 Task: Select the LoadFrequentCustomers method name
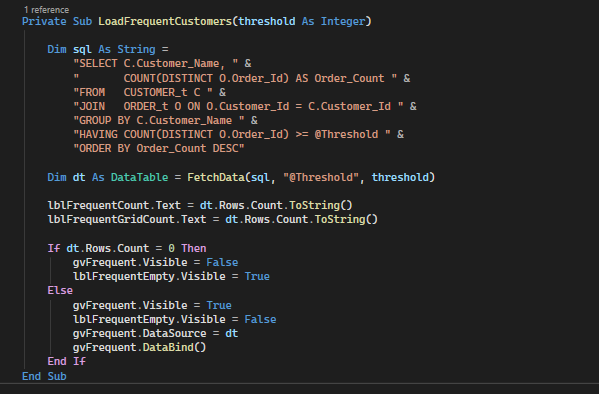point(165,21)
